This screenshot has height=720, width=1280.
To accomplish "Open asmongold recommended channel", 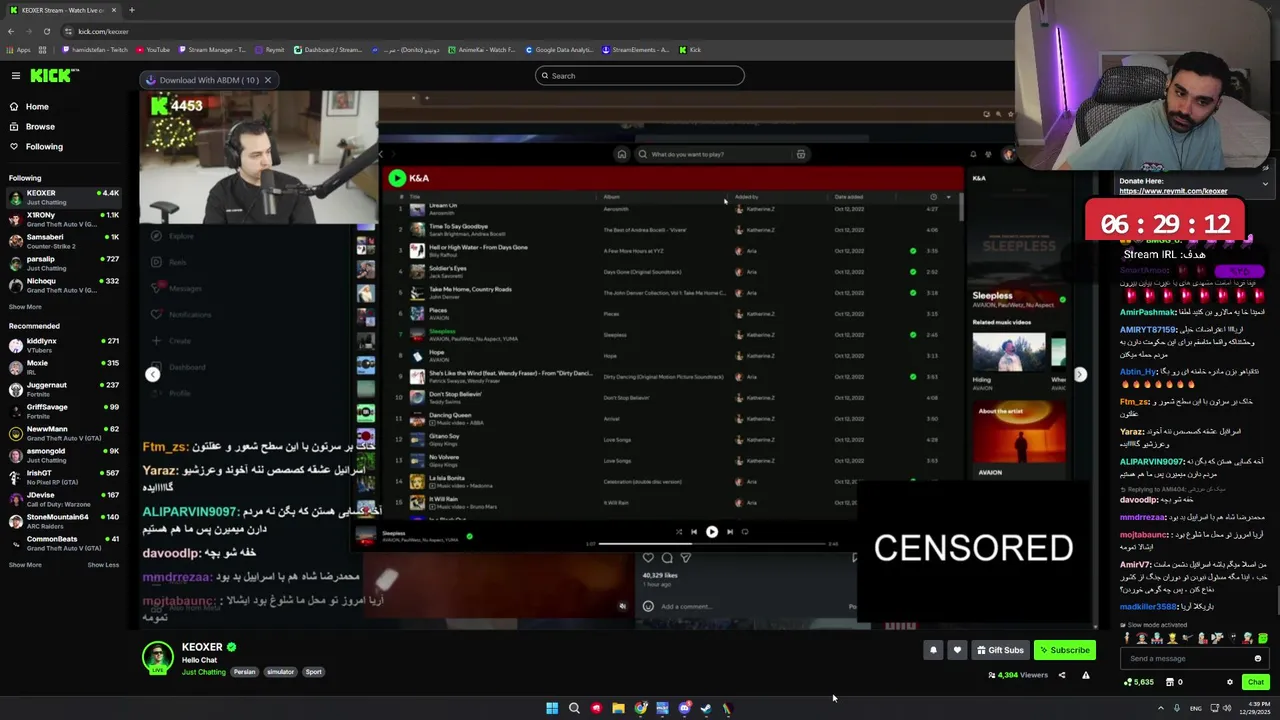I will tap(62, 455).
